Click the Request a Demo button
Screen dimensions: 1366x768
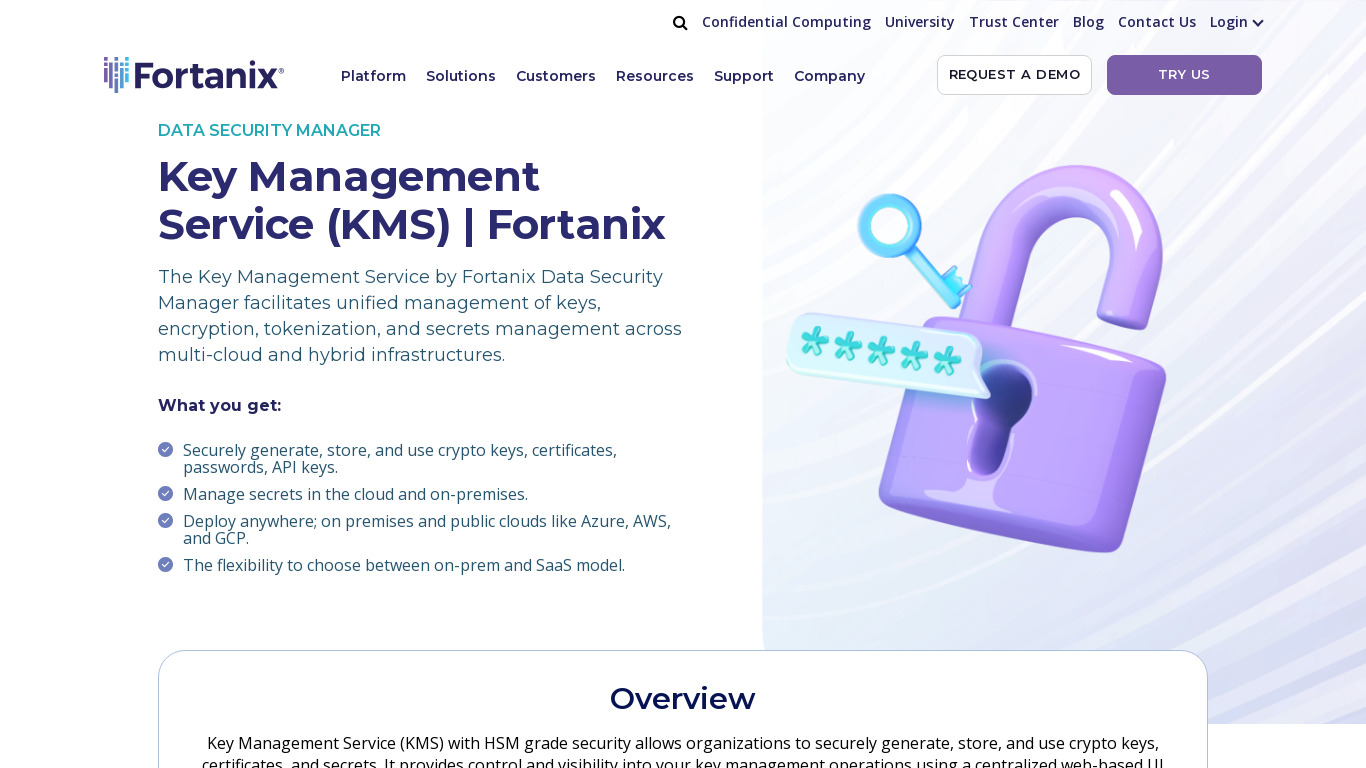pyautogui.click(x=1014, y=75)
